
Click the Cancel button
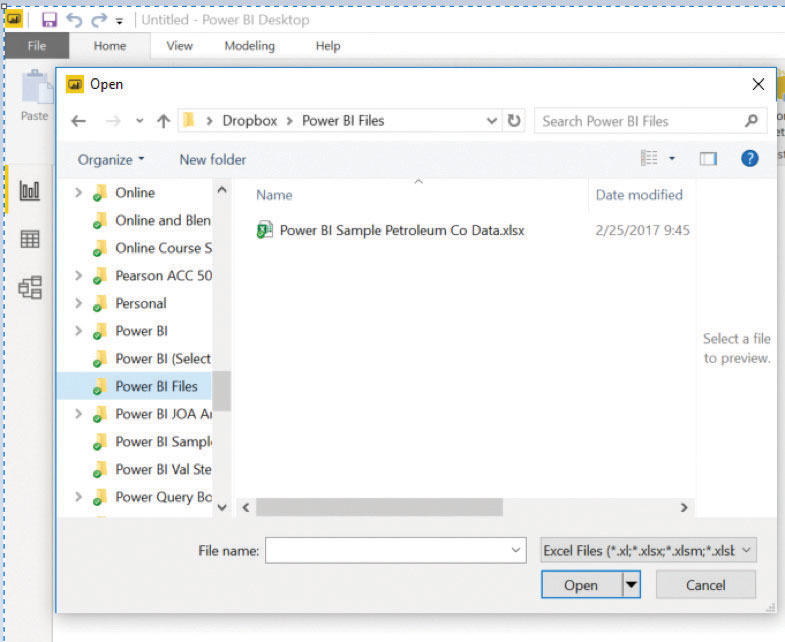point(705,585)
